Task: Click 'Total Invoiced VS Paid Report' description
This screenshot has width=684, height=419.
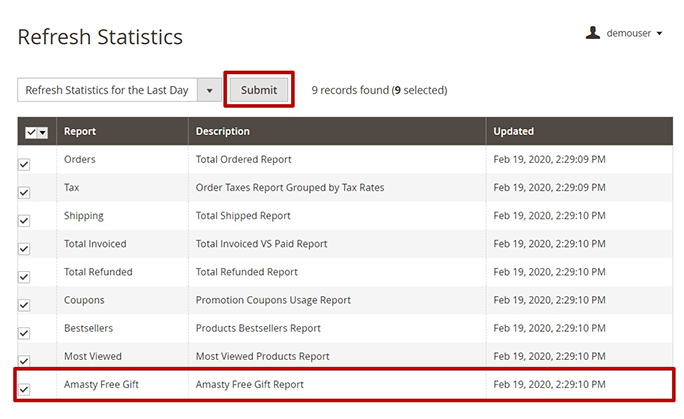Action: (x=261, y=244)
